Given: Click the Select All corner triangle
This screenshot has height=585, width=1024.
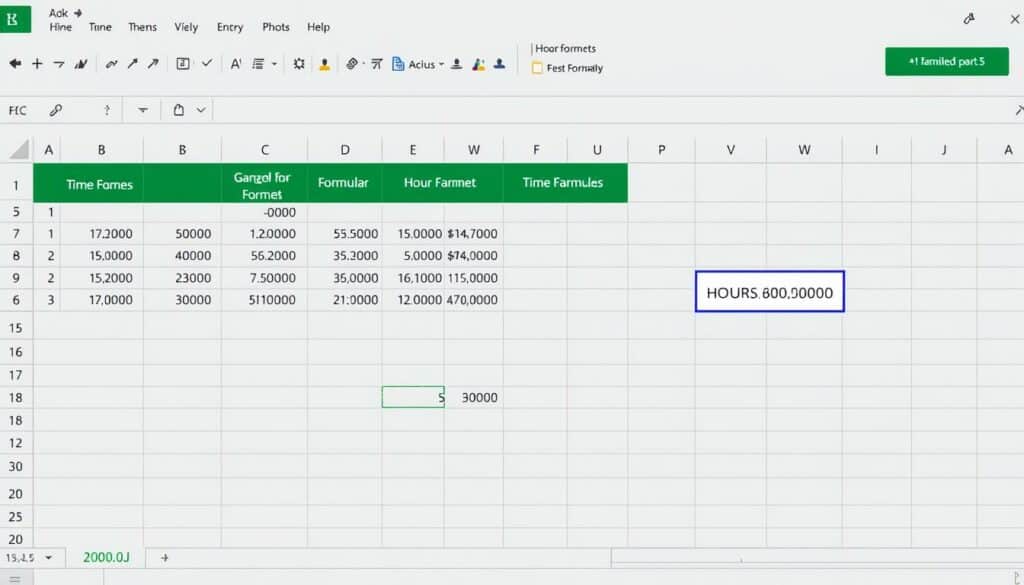Looking at the screenshot, I should 20,150.
